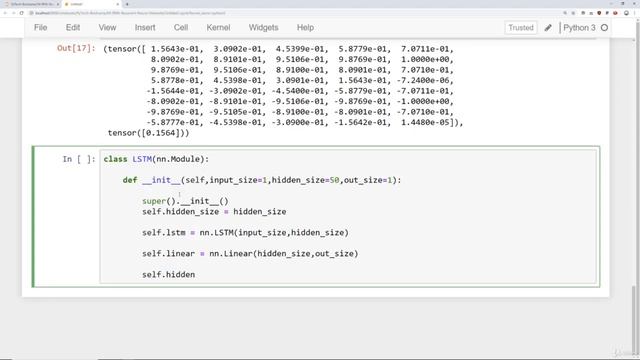
Task: Go back using the browser back arrow
Action: (5, 13)
